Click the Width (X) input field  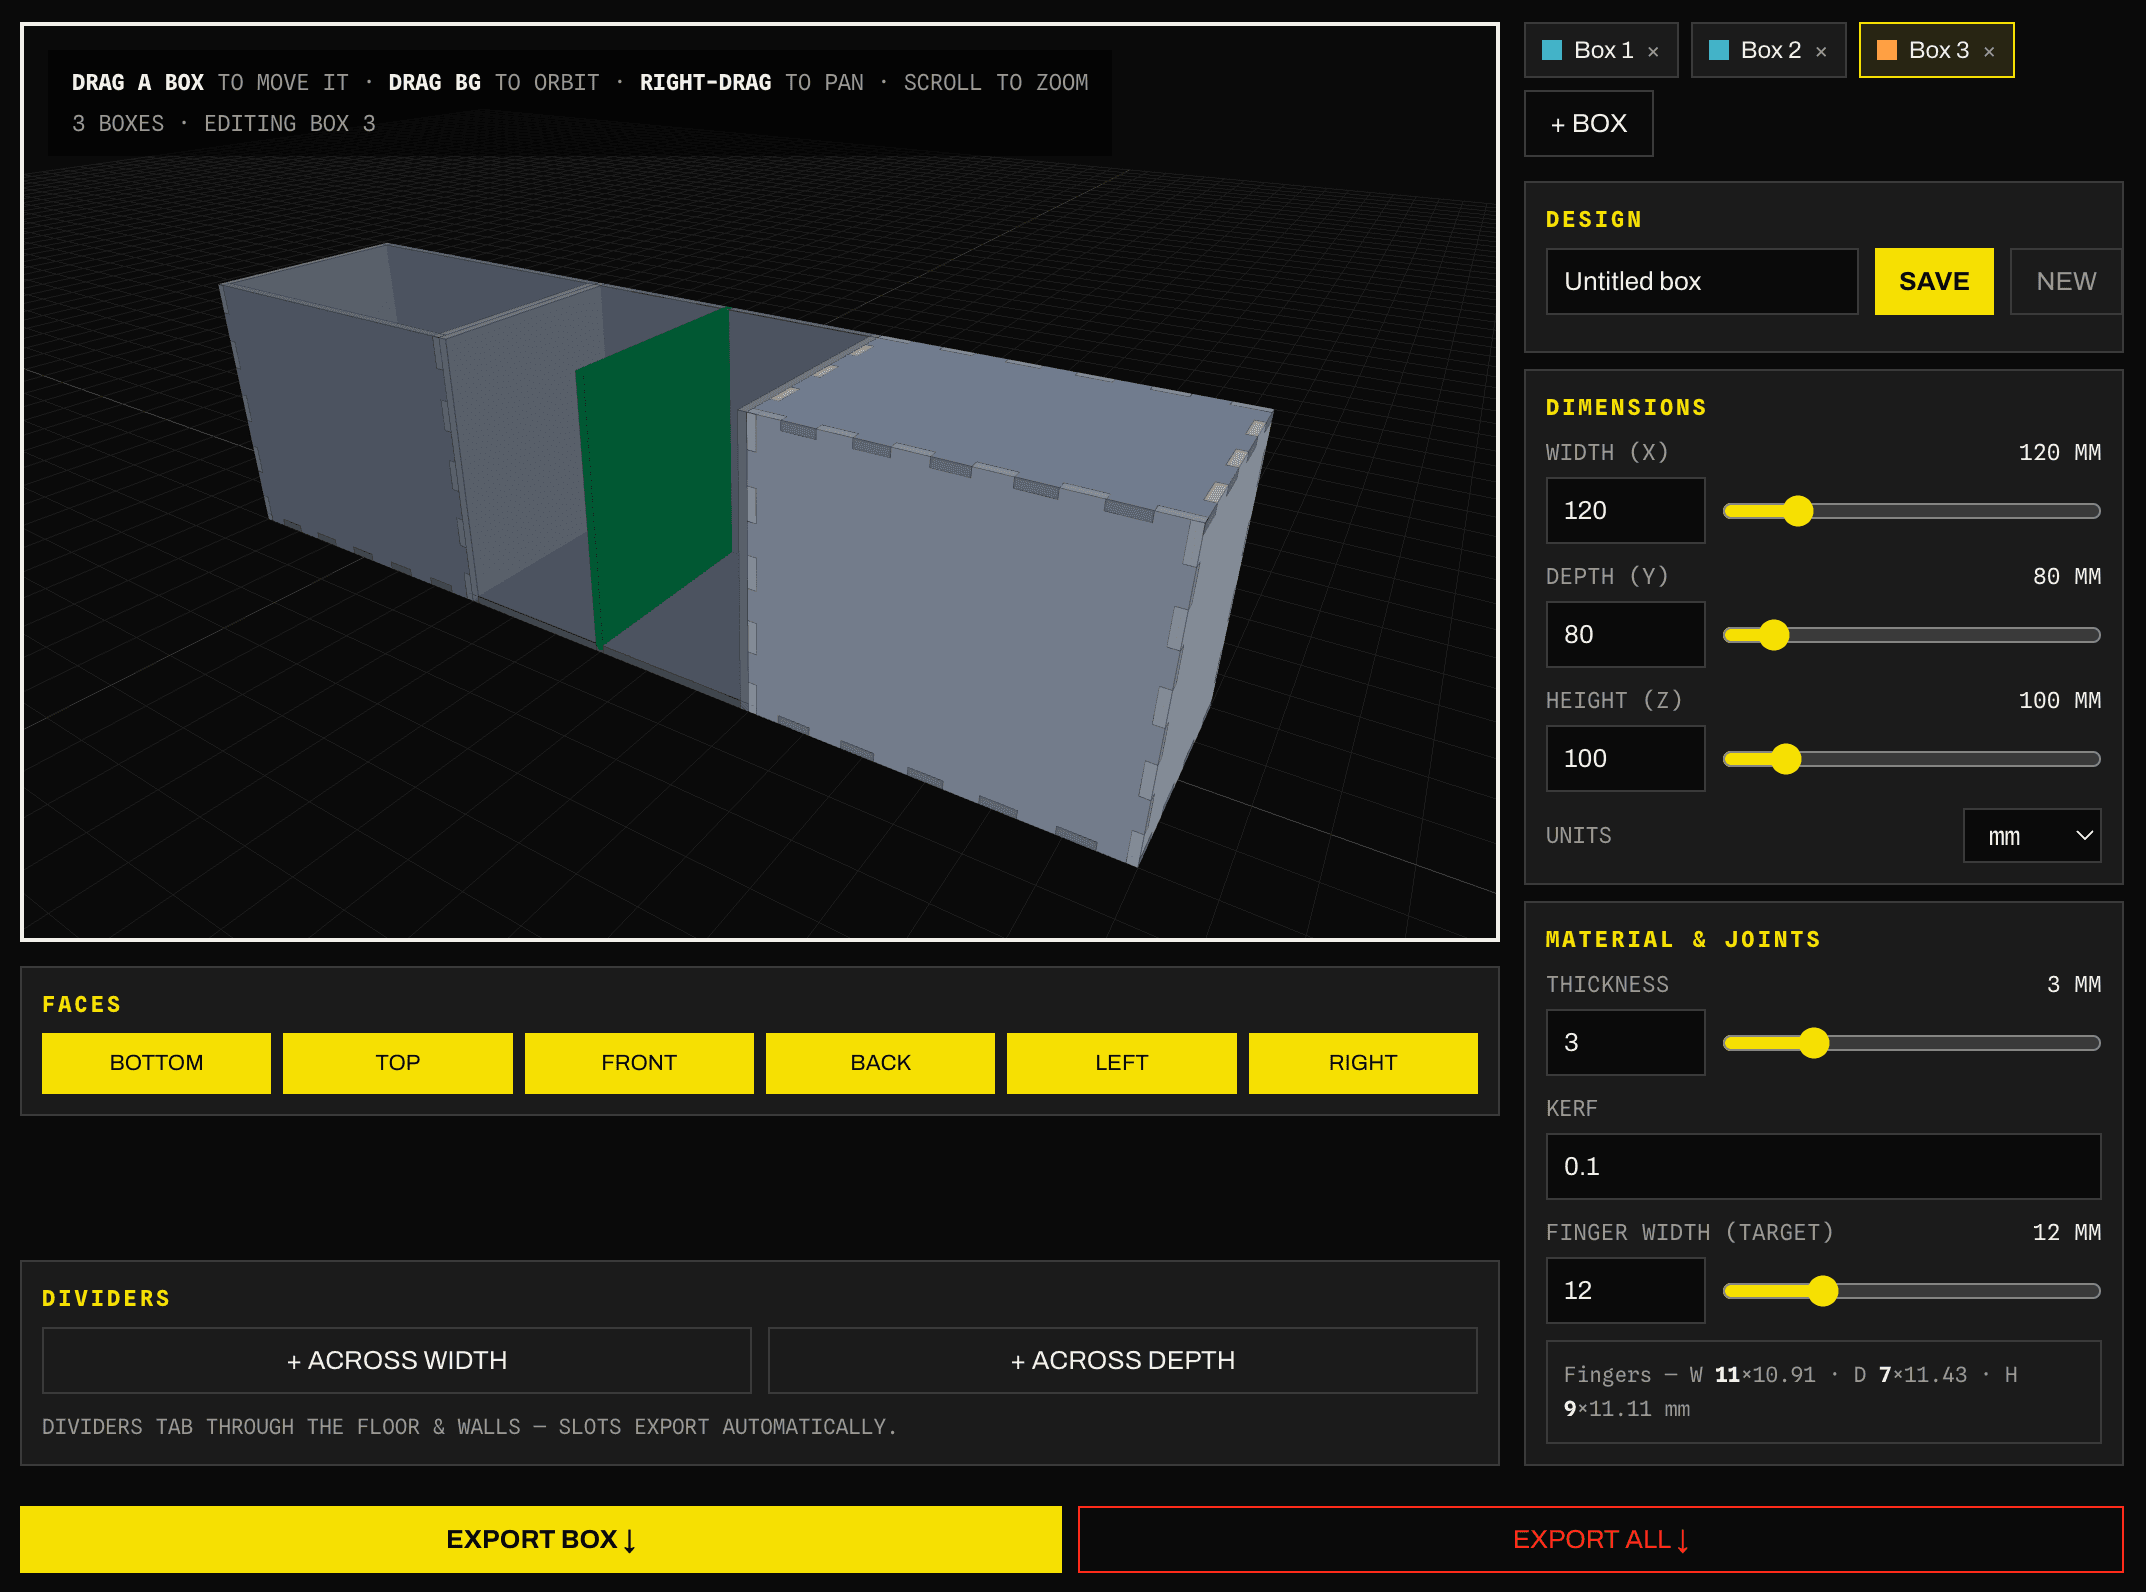click(1625, 510)
